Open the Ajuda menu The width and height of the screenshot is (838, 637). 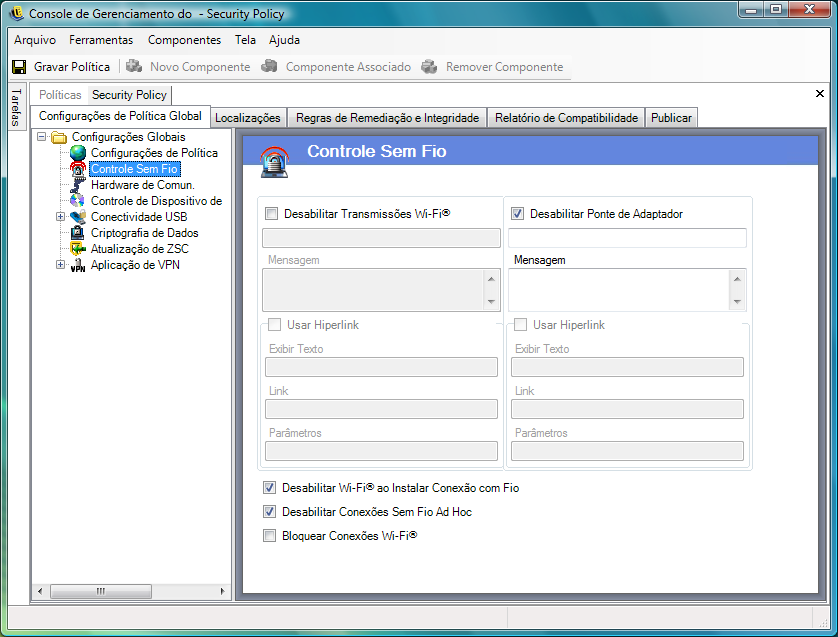click(284, 40)
